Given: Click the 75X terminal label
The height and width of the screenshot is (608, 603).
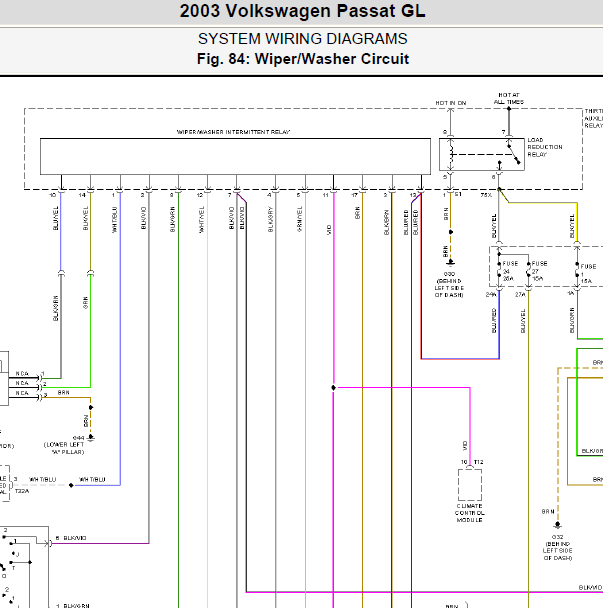Looking at the screenshot, I should coord(485,195).
